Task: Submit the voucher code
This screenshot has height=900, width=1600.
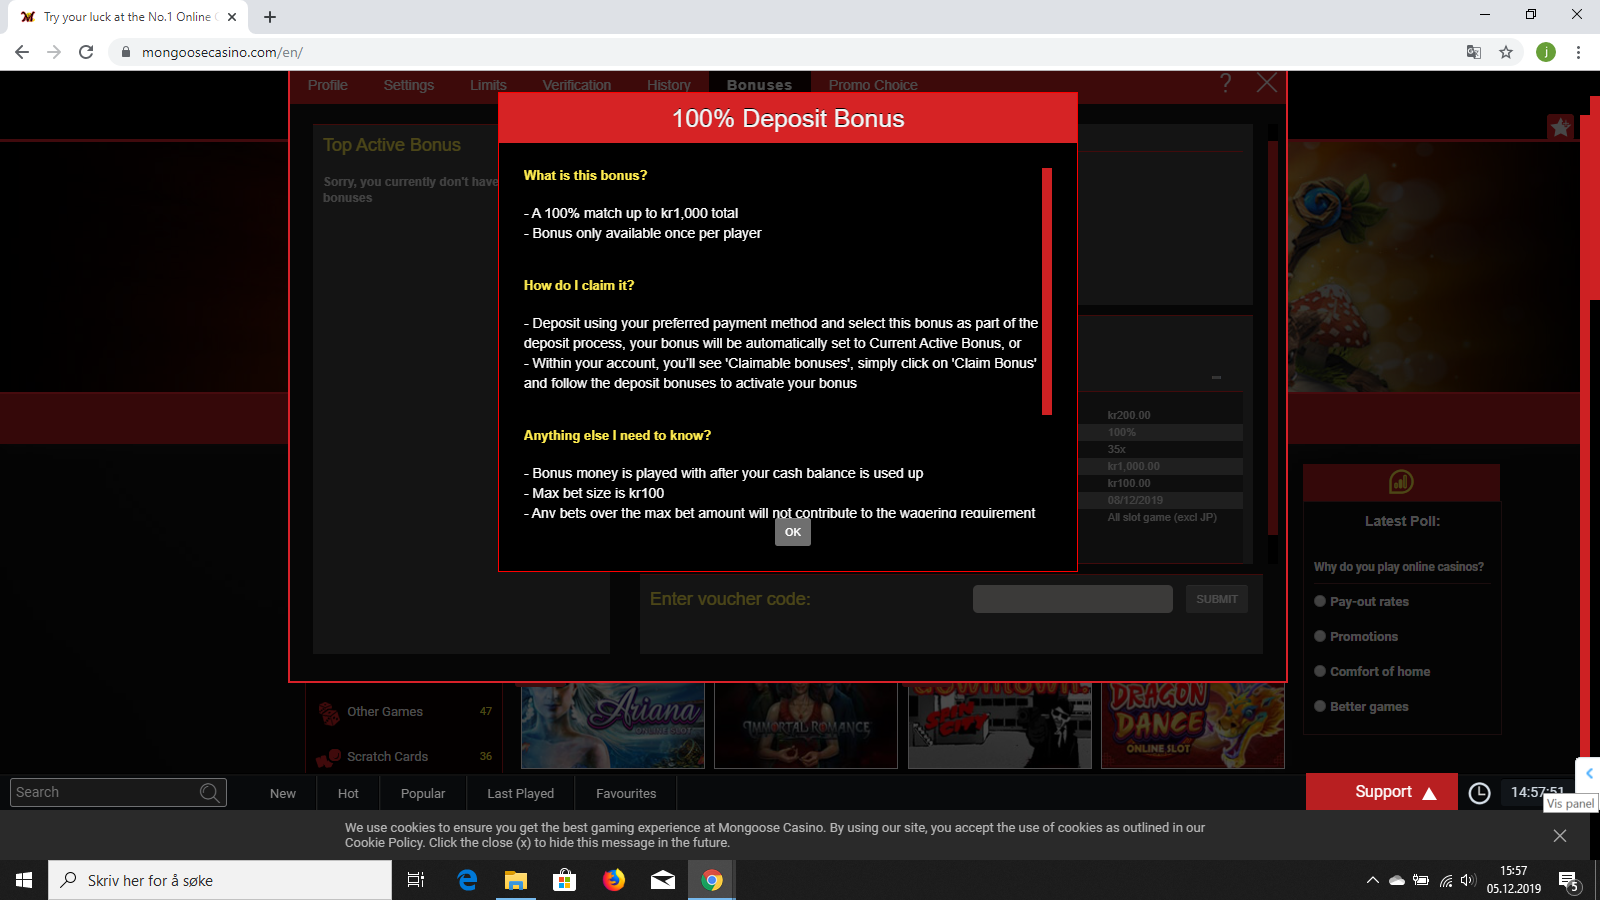Action: click(1217, 599)
